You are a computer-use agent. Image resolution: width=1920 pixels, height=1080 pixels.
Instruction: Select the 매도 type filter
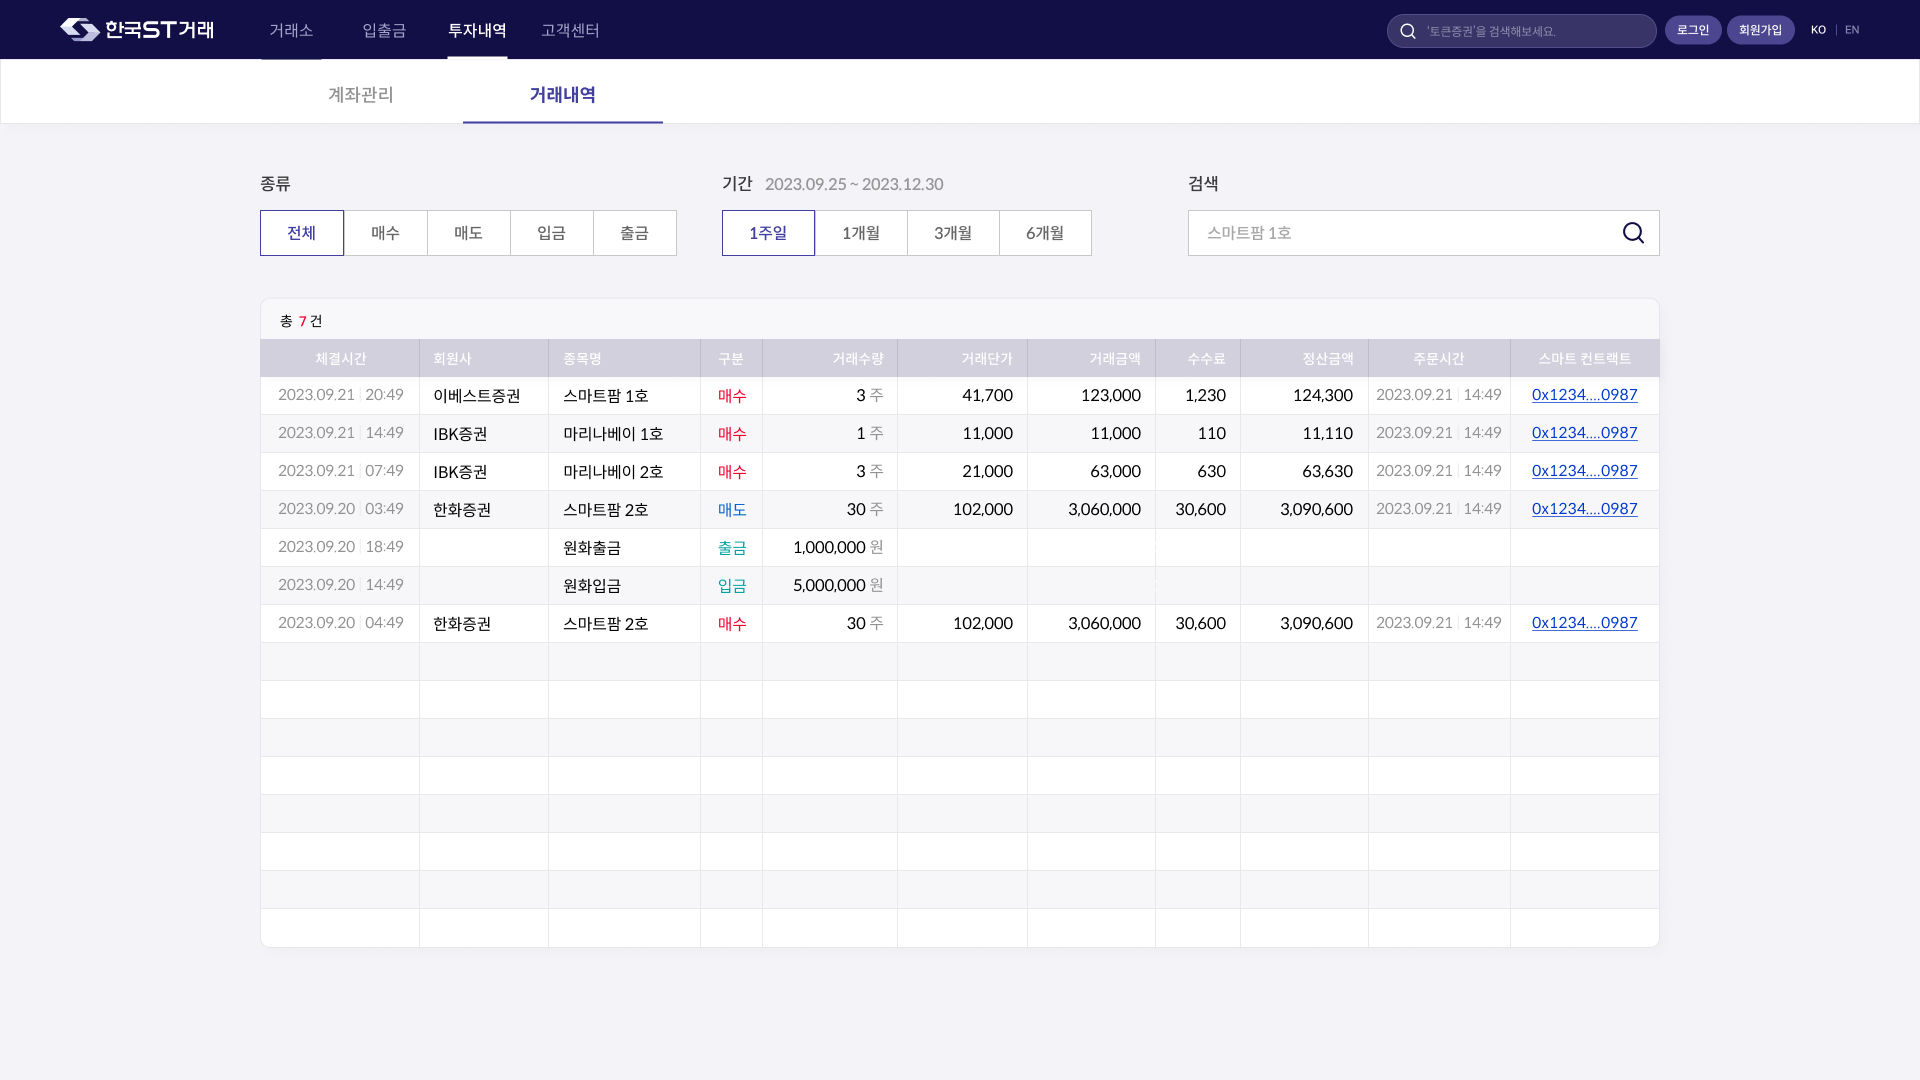(x=468, y=233)
